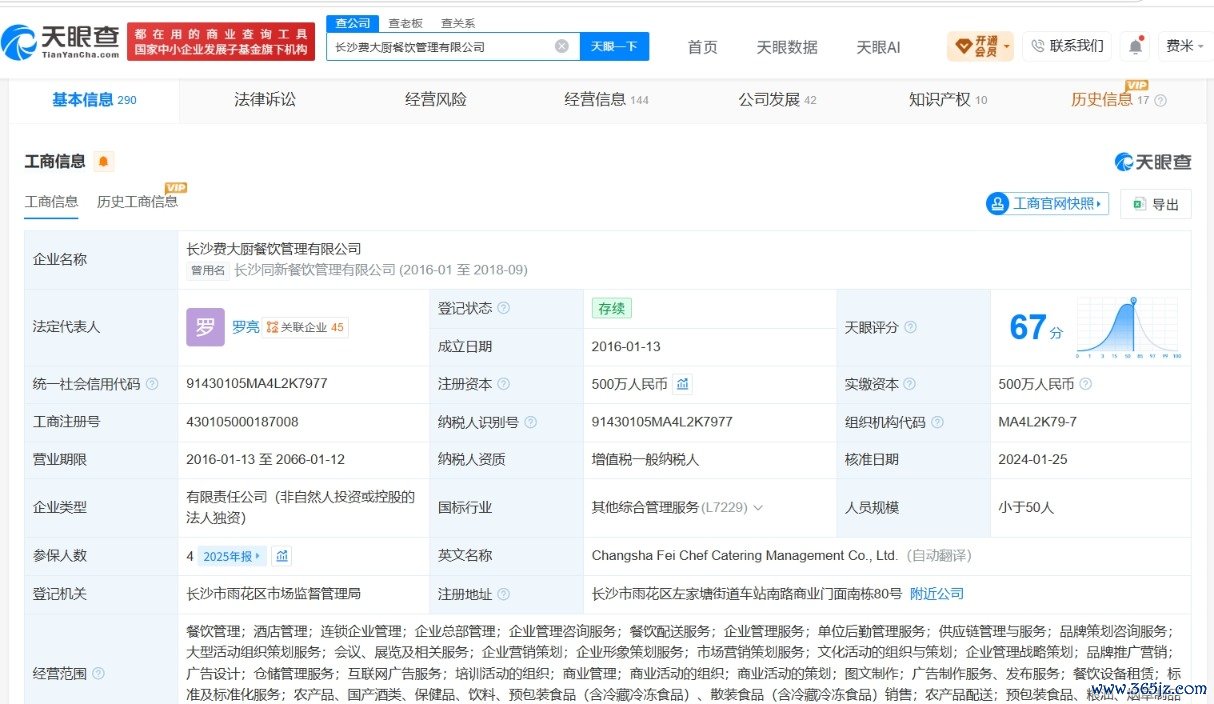Select the 工商信息 sub-tab
The image size is (1214, 704).
click(51, 201)
